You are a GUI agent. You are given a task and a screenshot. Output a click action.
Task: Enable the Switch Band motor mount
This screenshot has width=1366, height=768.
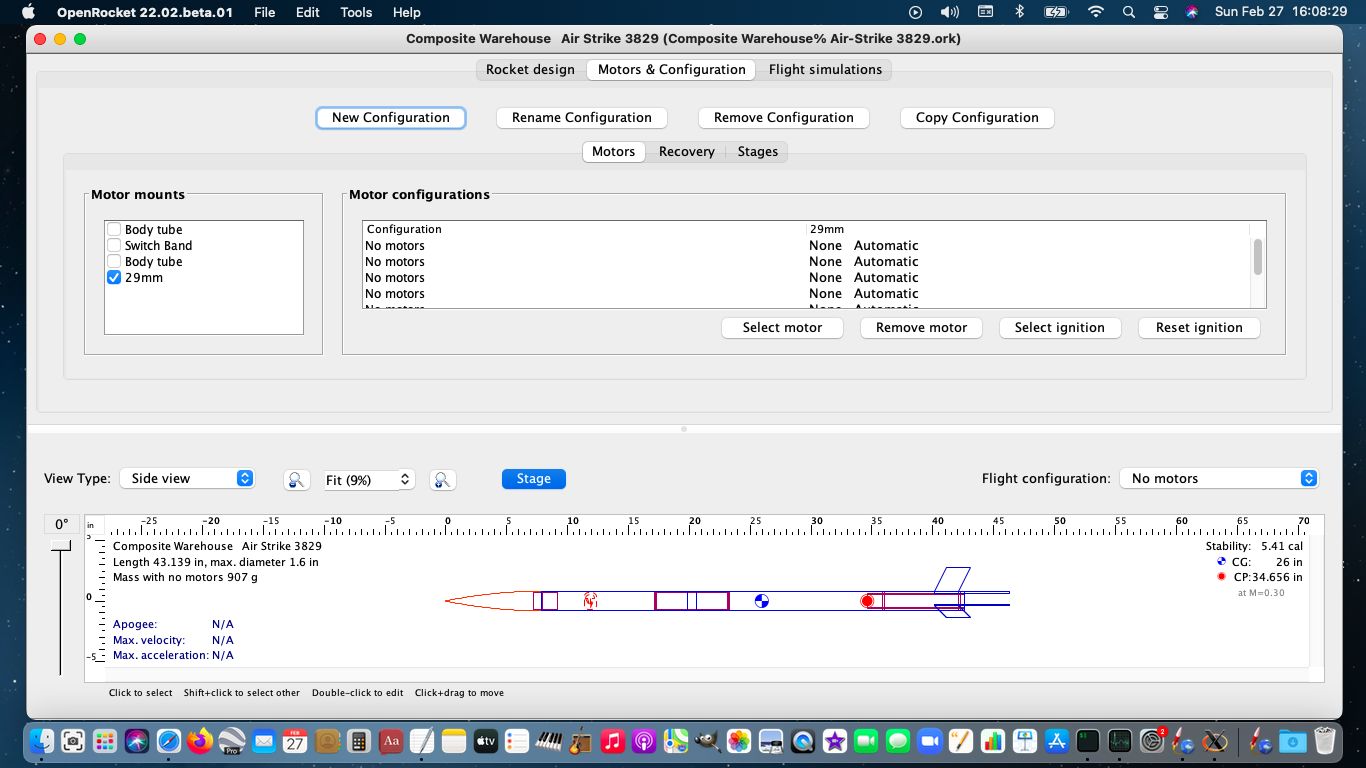tap(114, 245)
